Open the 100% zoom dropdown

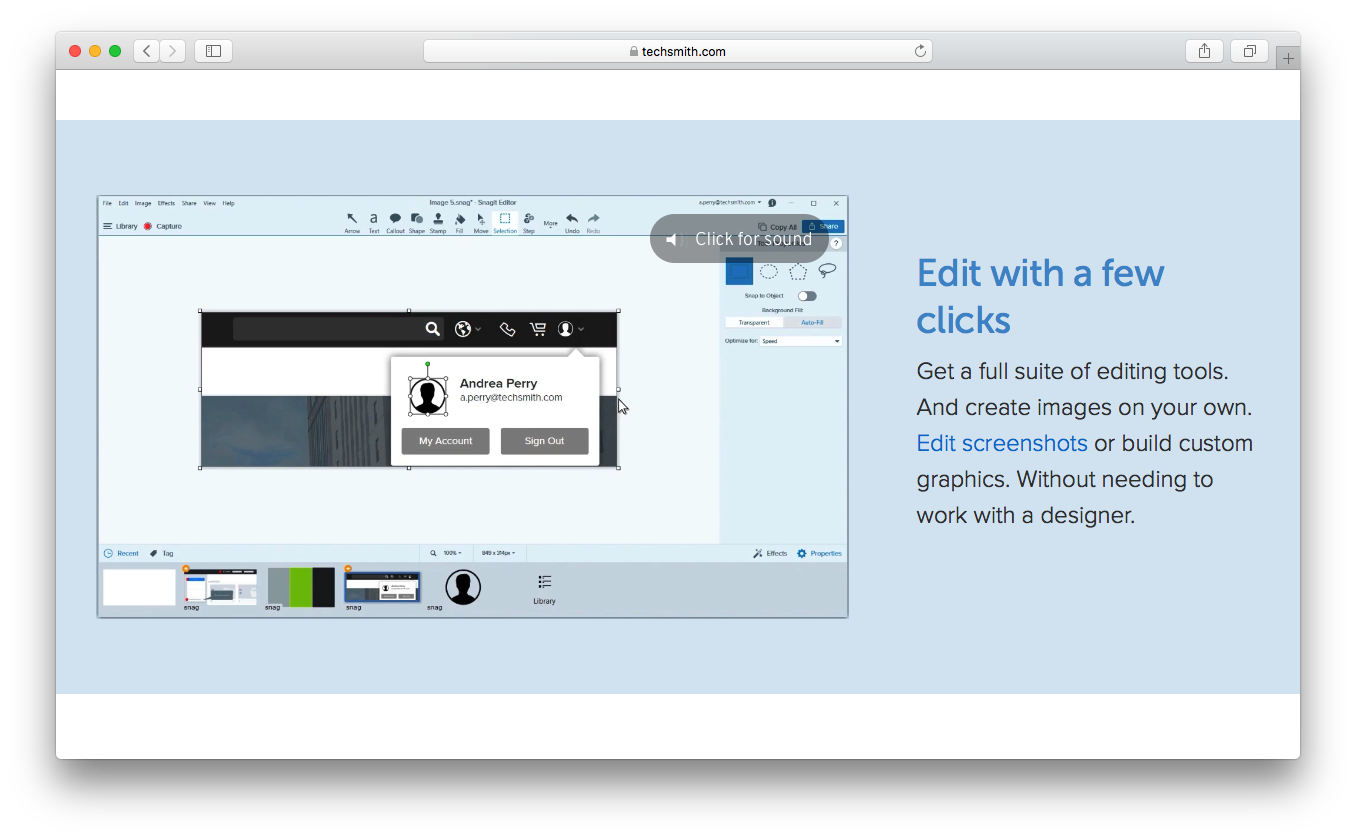[x=452, y=553]
